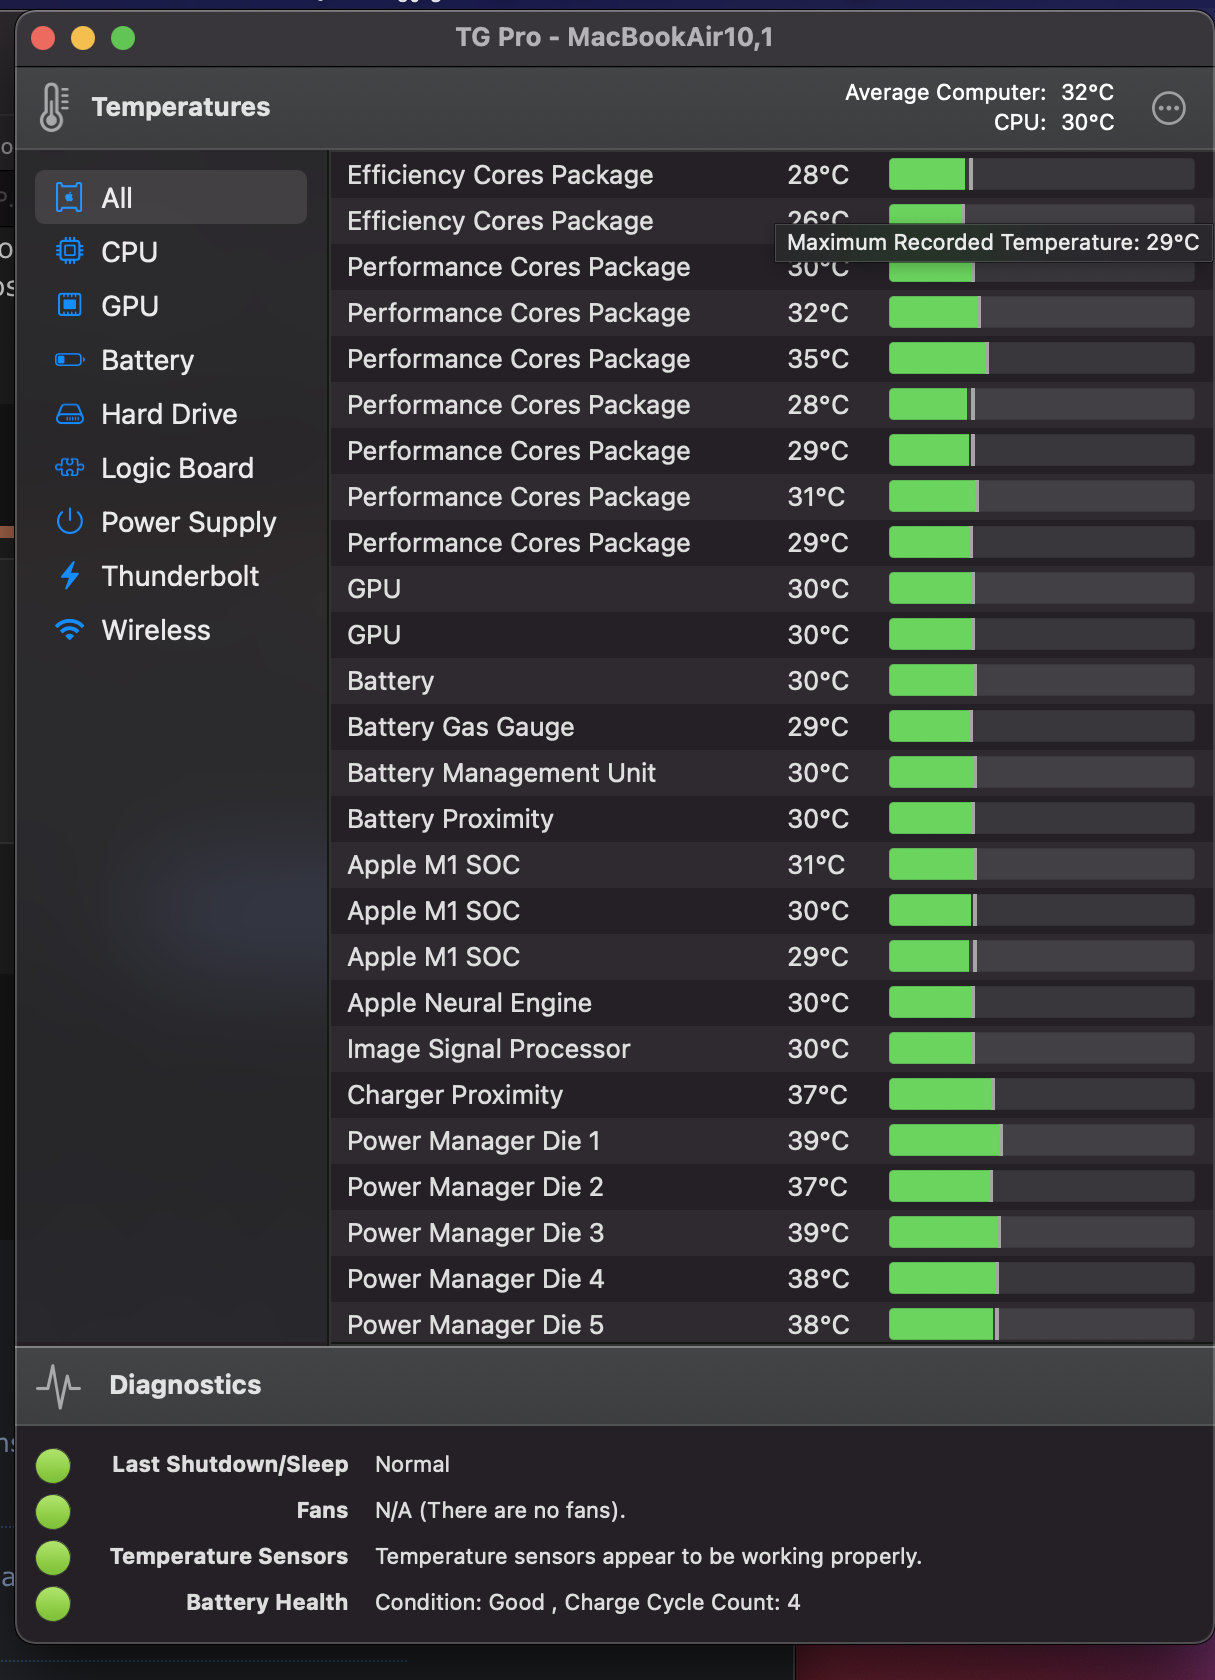Click the CPU chip icon in sidebar
Image resolution: width=1215 pixels, height=1680 pixels.
(x=69, y=251)
